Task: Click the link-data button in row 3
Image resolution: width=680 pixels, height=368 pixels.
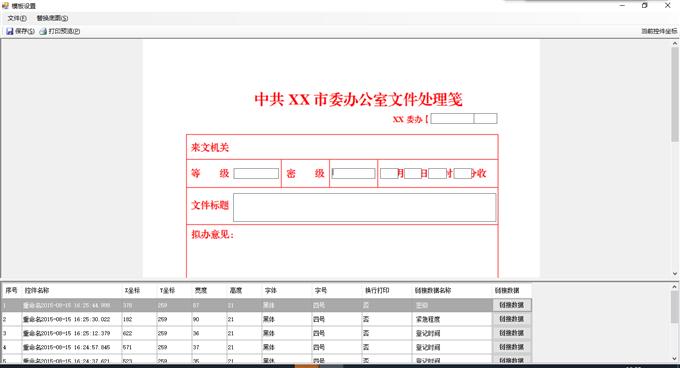Action: 512,333
